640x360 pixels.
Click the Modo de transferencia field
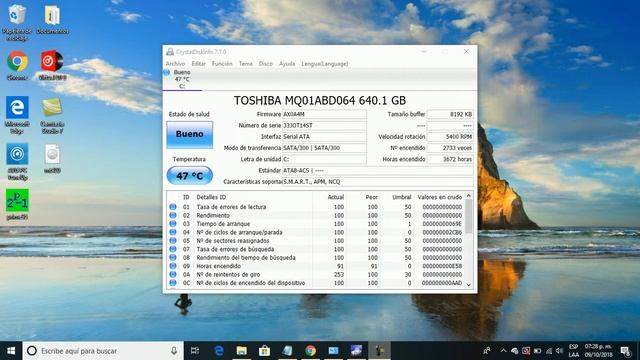[x=324, y=148]
